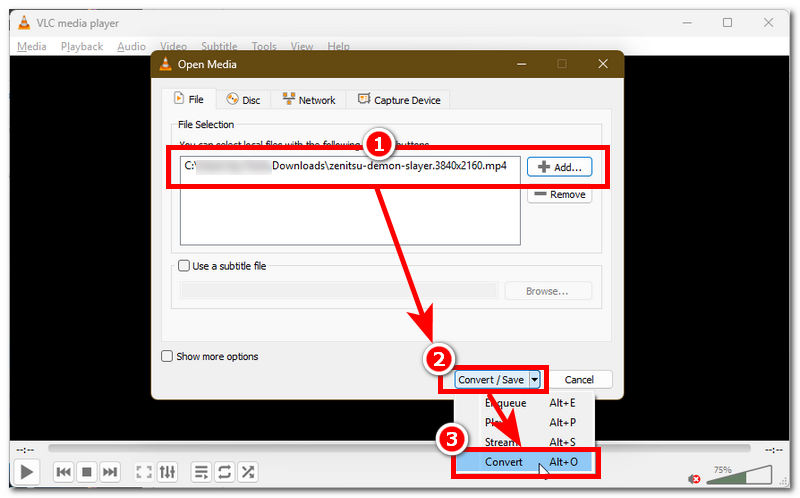This screenshot has height=498, width=800.
Task: Choose Convert from the dropdown menu
Action: (504, 462)
